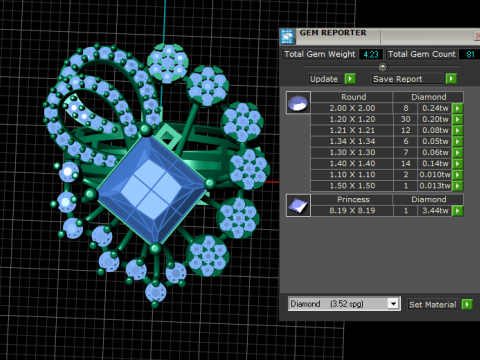Select the 1.50 X 1.50 size cell
The image size is (480, 360).
pyautogui.click(x=352, y=186)
